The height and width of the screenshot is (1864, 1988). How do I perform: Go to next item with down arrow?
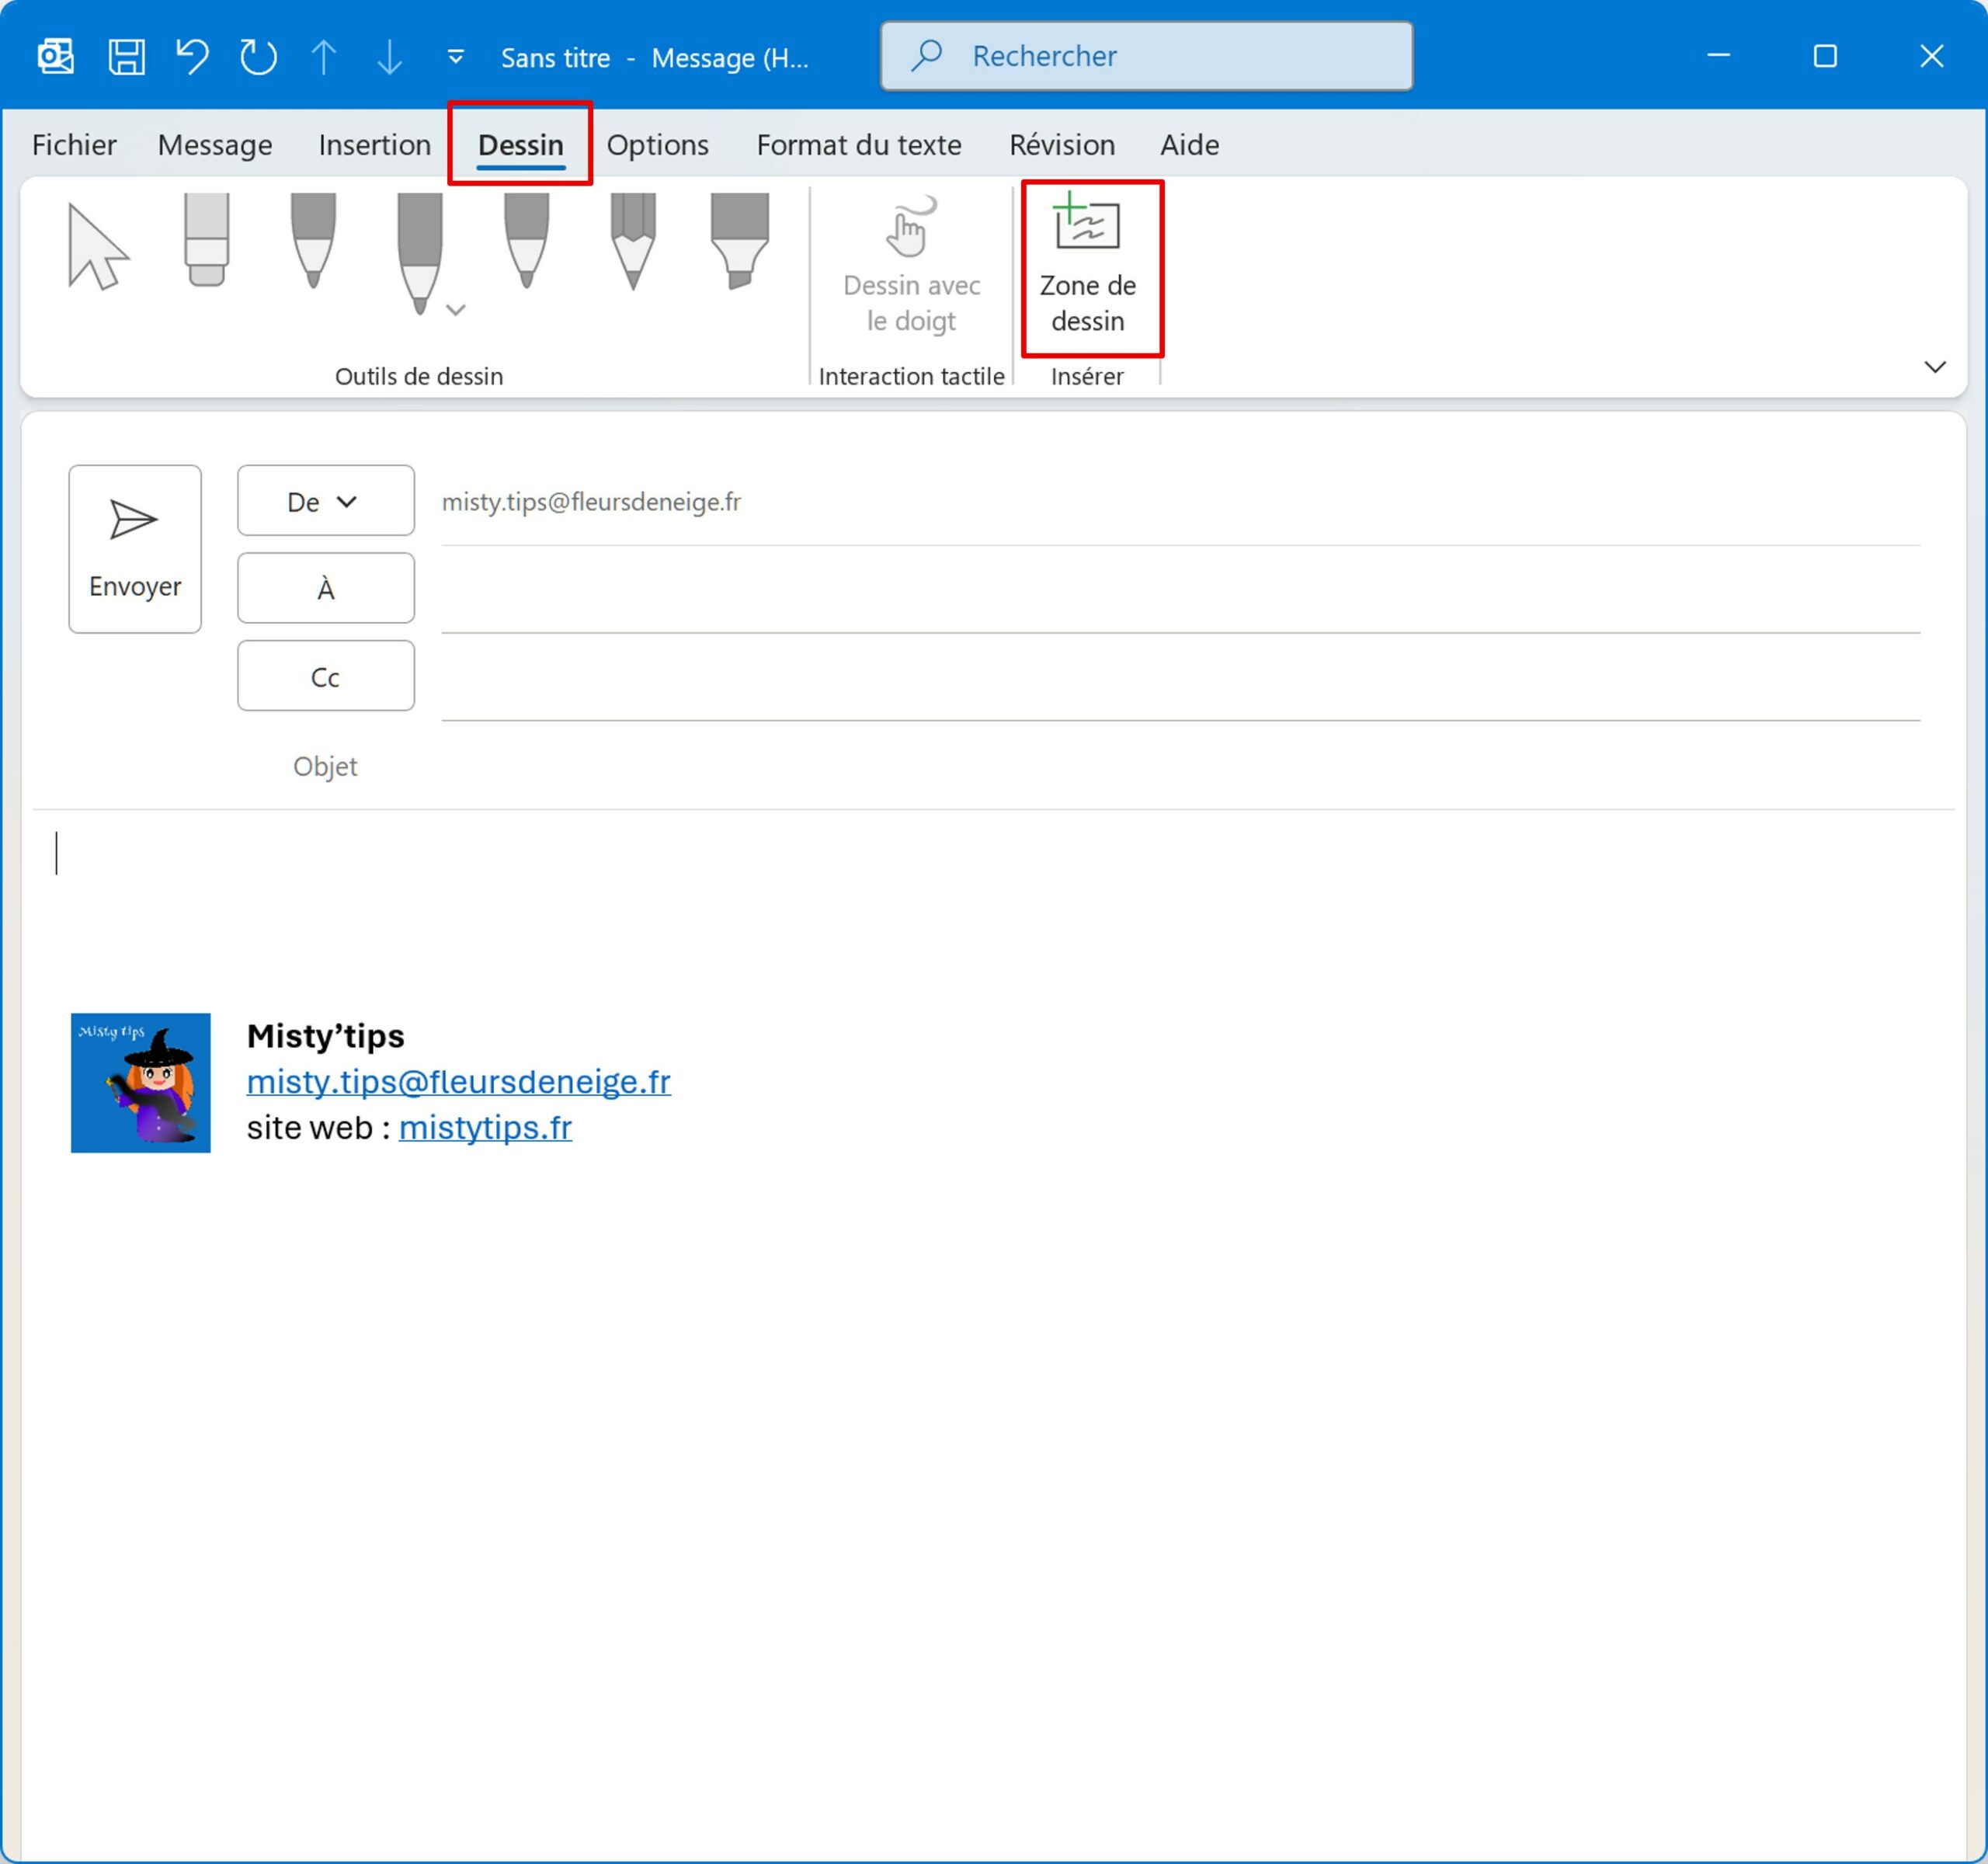(389, 56)
